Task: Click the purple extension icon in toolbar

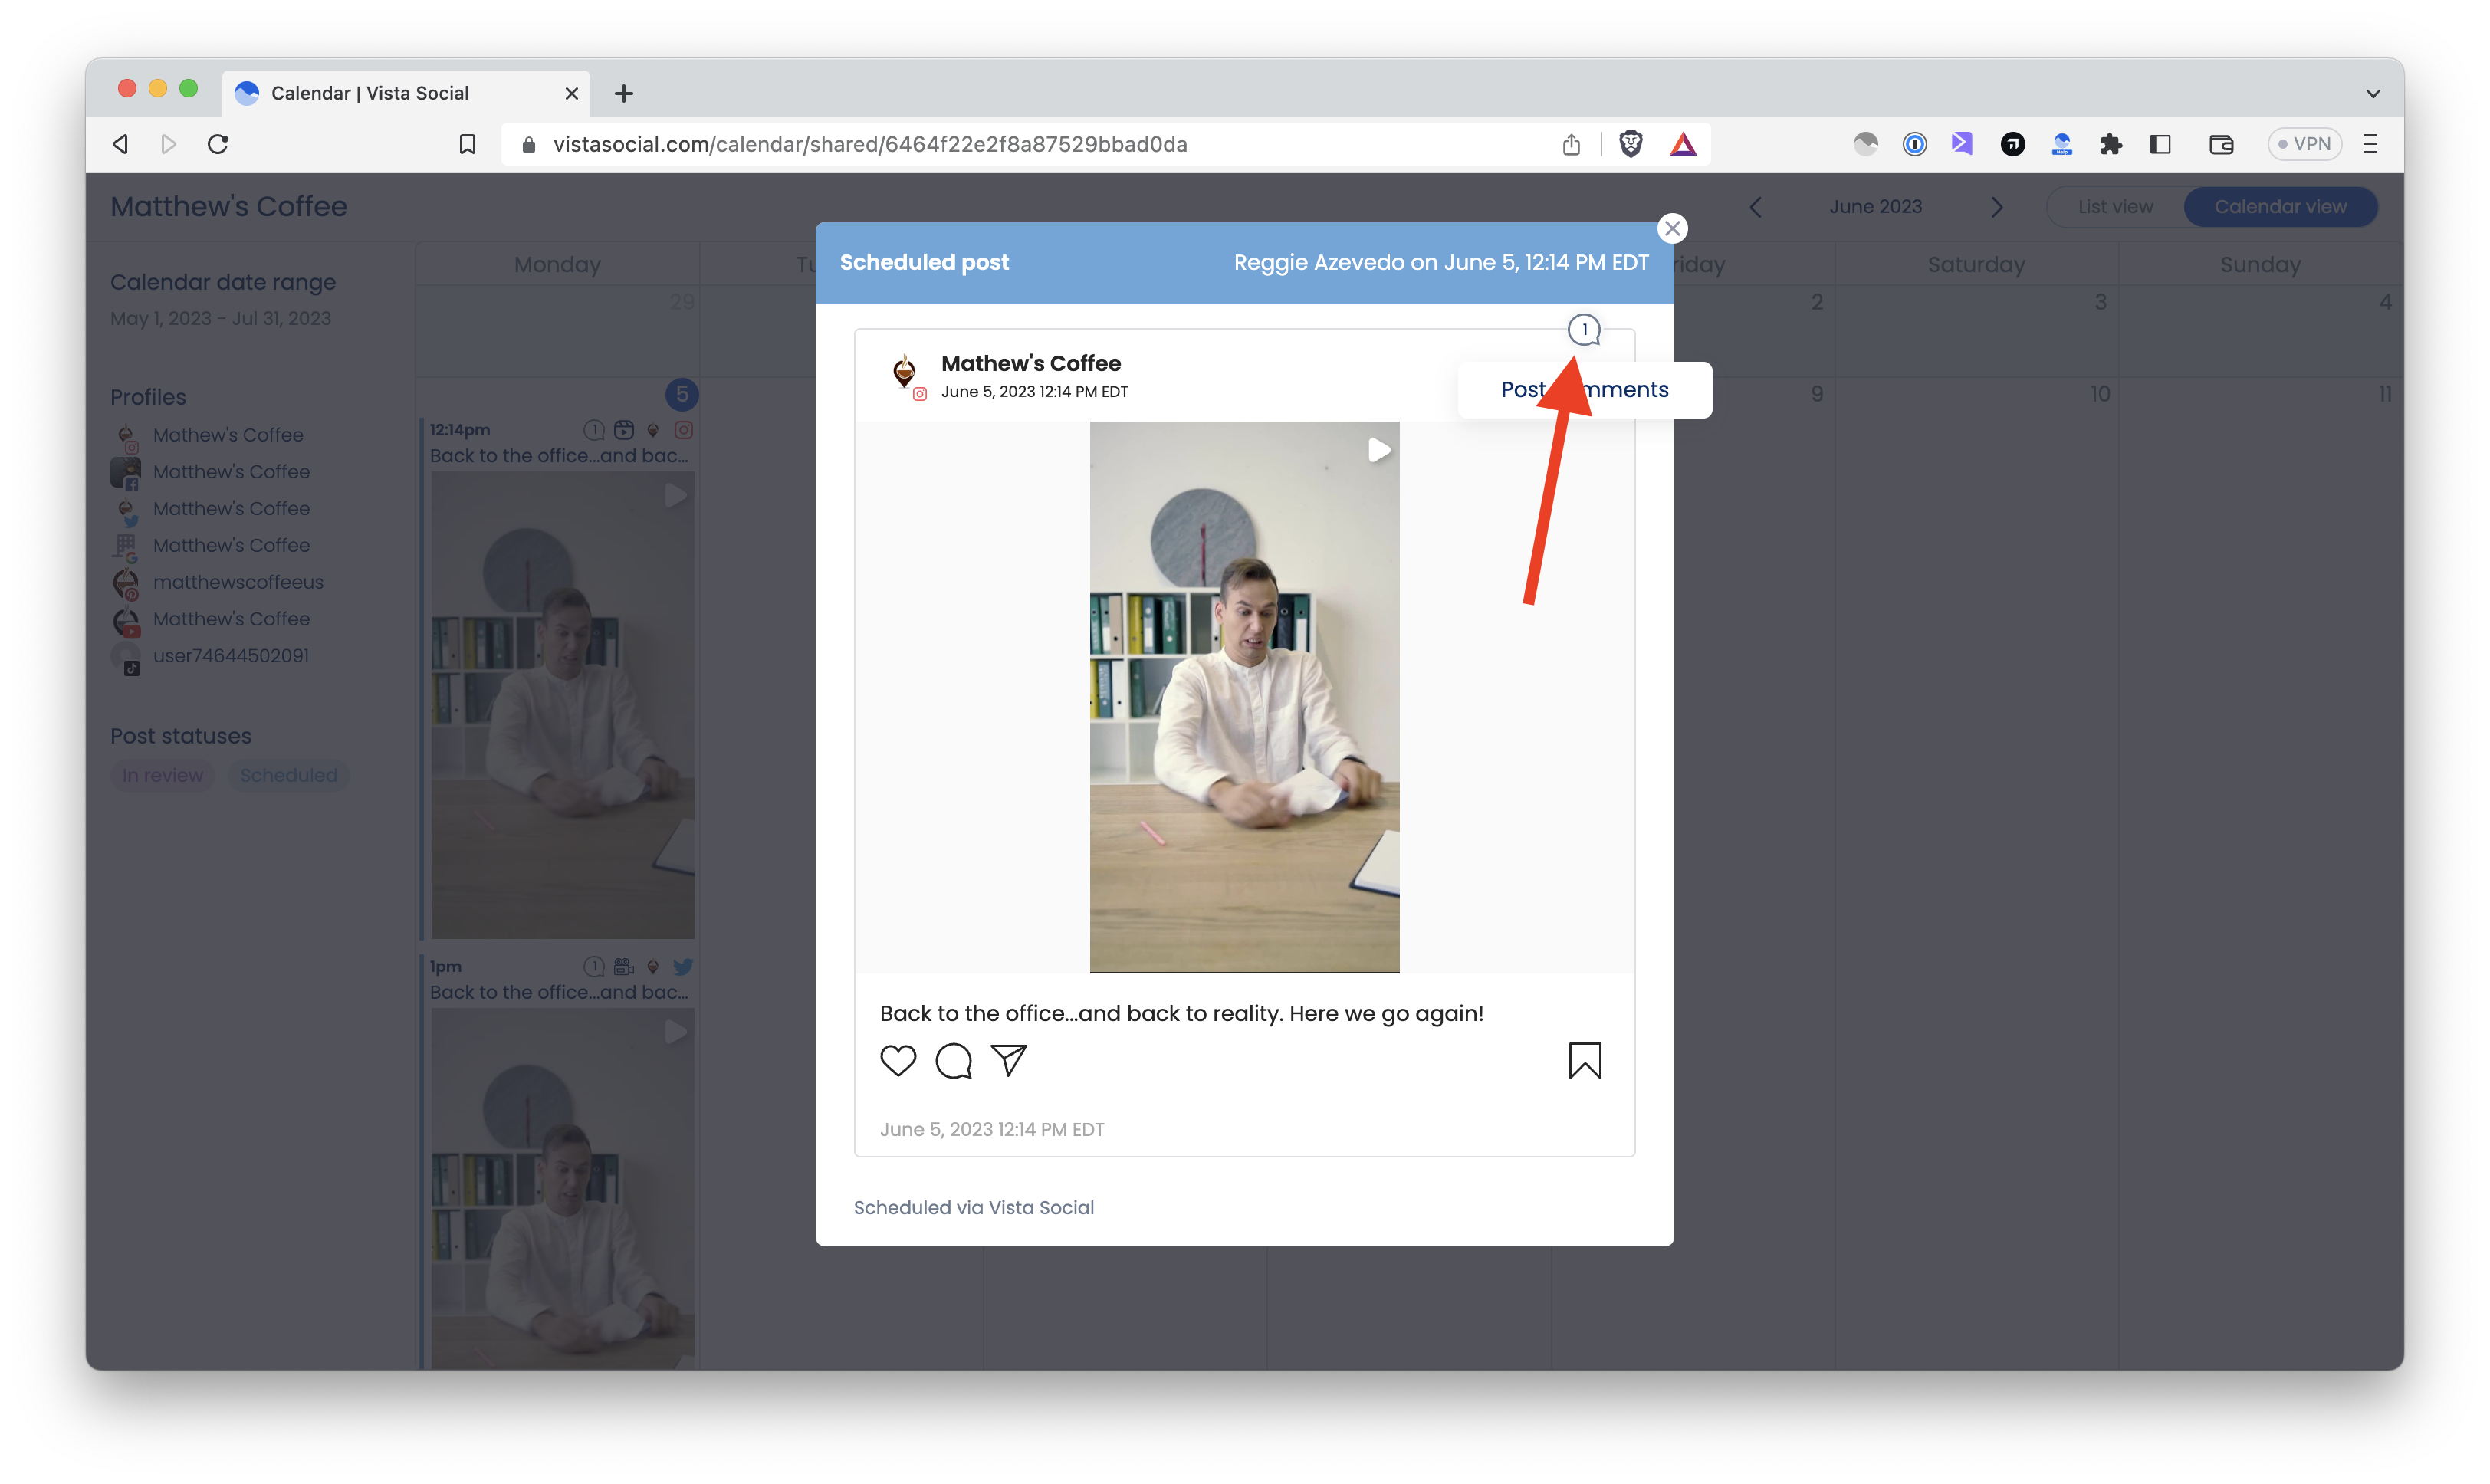Action: [1961, 144]
